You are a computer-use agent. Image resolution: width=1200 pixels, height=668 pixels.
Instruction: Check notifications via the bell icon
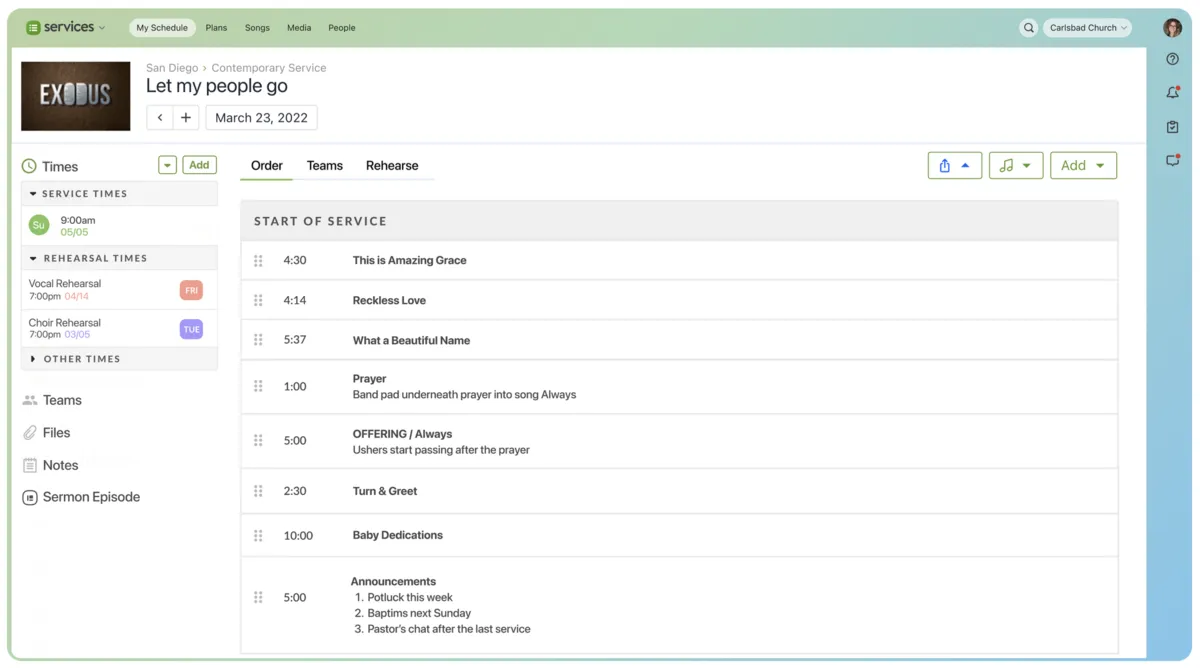tap(1172, 92)
